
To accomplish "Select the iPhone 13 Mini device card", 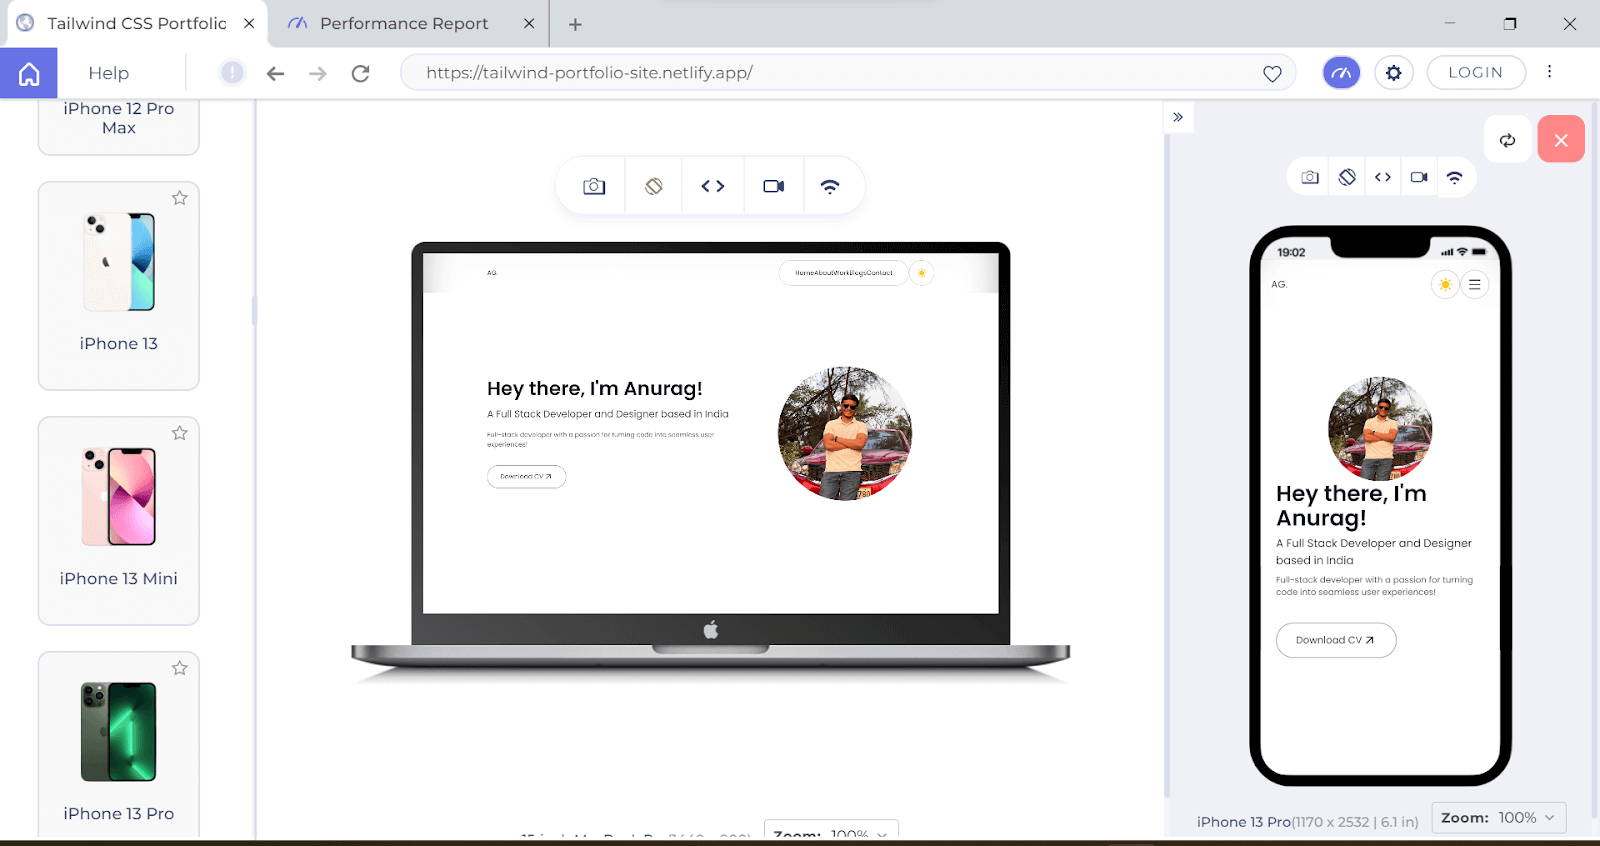I will (119, 521).
